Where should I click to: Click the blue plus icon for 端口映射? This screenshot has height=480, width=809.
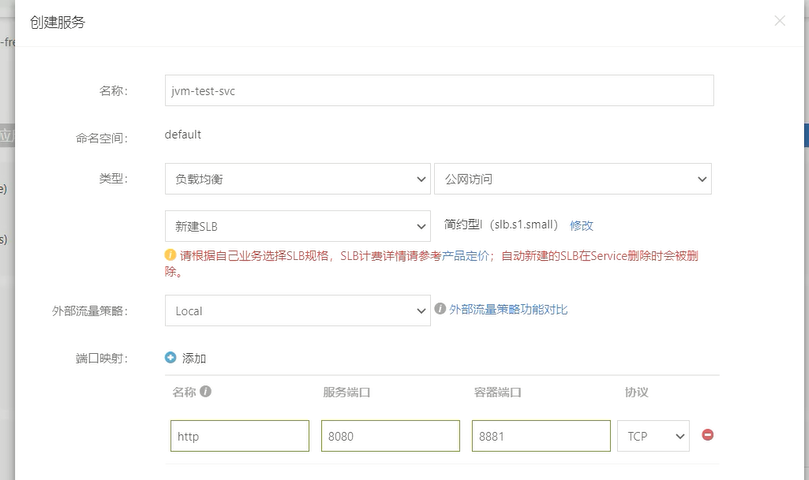click(171, 357)
